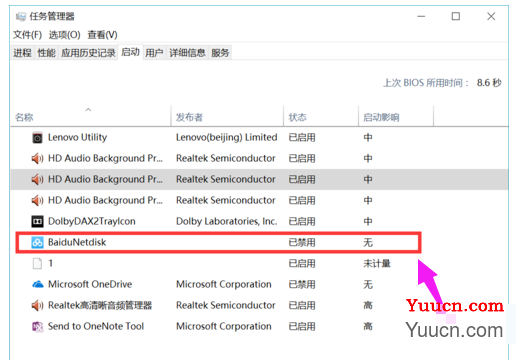The height and width of the screenshot is (360, 516).
Task: Switch to the 应用历史记录 tab
Action: point(88,53)
